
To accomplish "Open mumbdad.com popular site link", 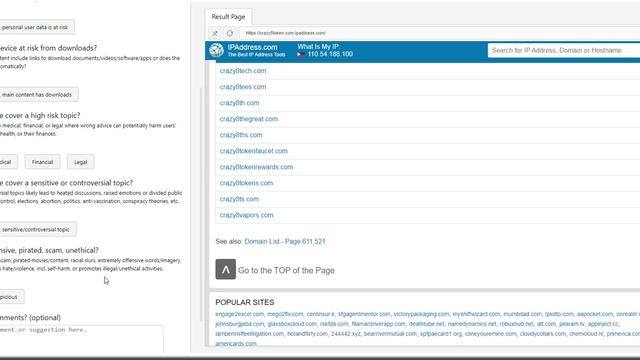I will pos(522,314).
